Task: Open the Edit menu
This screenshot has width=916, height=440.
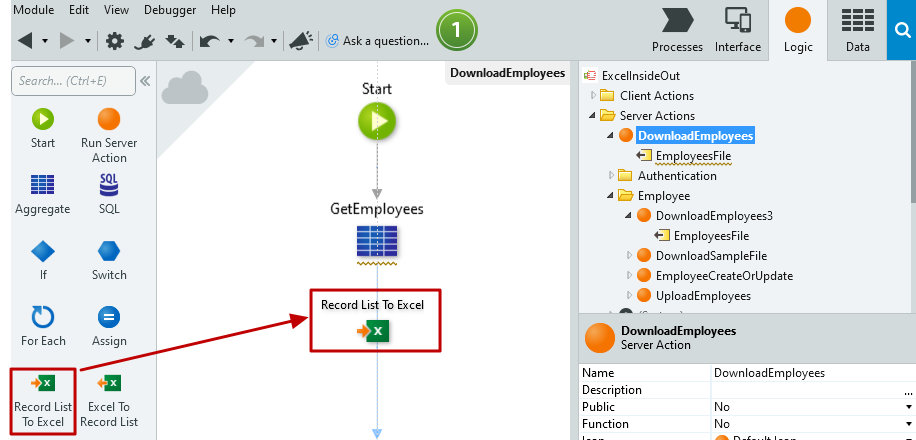Action: (x=79, y=10)
